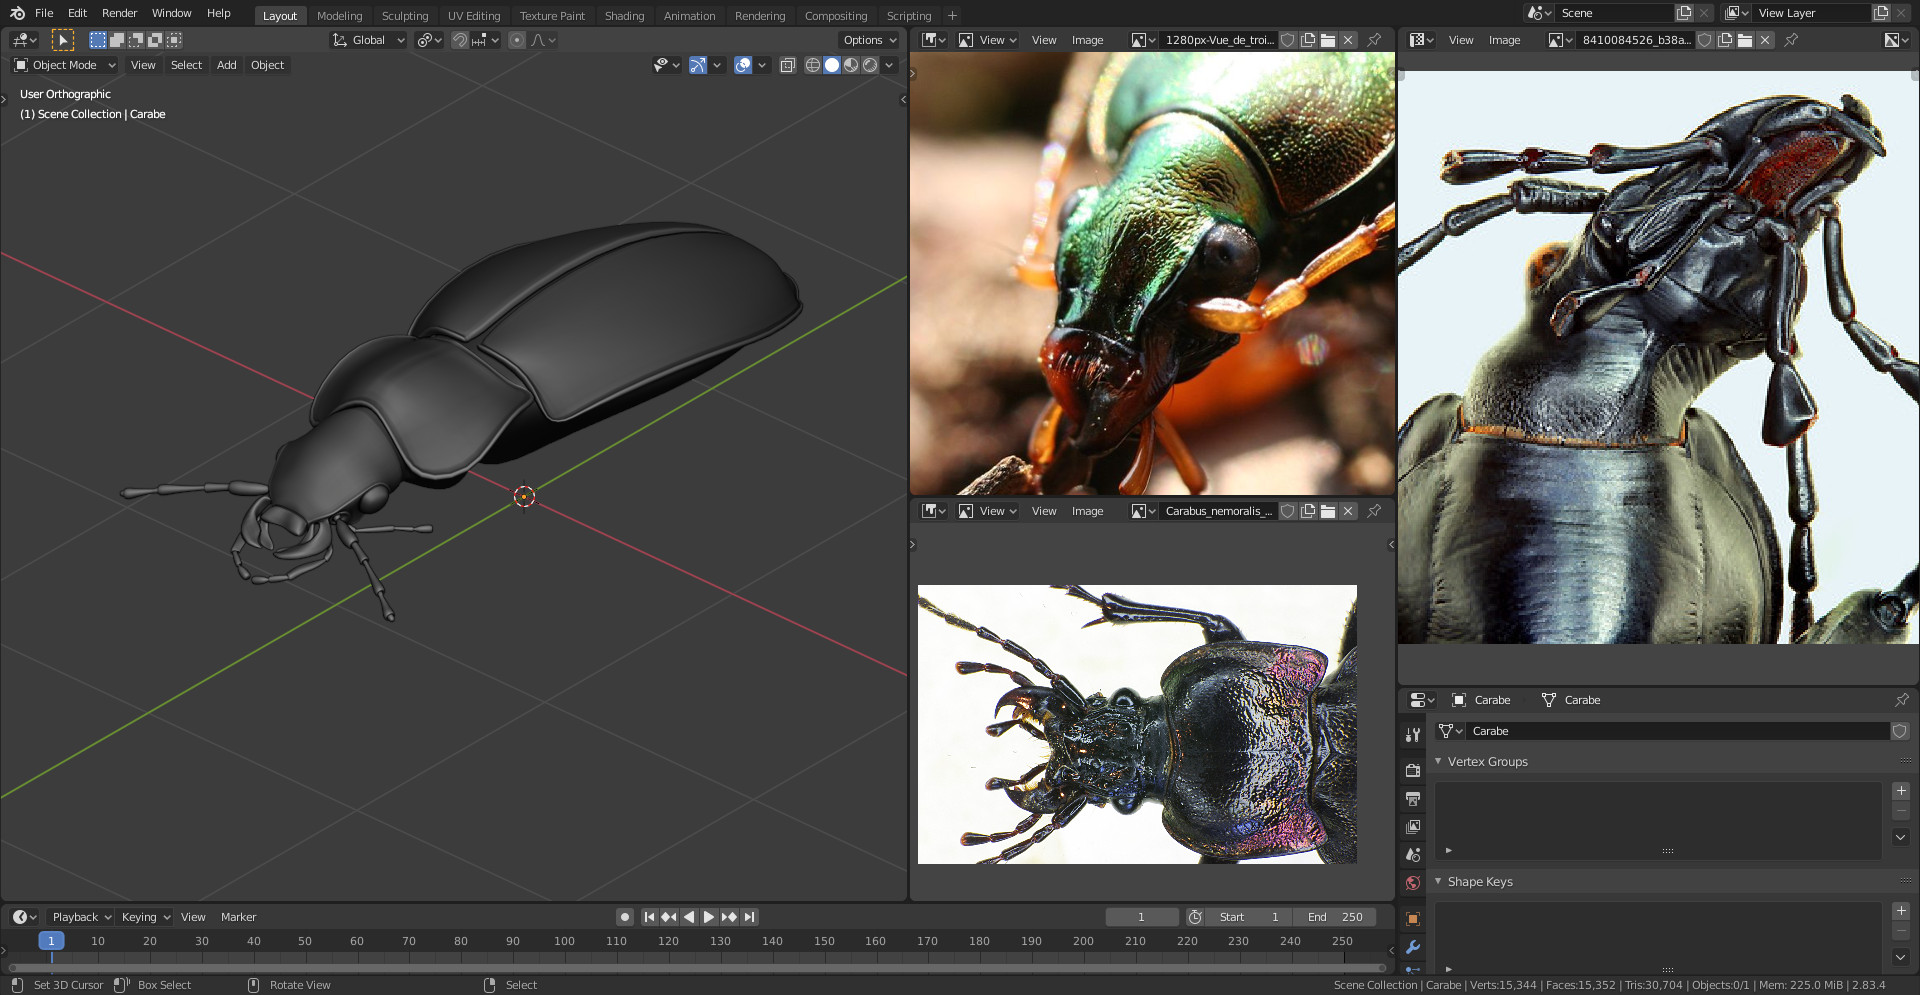Image resolution: width=1920 pixels, height=995 pixels.
Task: Open the viewport Options dropdown
Action: [x=869, y=40]
